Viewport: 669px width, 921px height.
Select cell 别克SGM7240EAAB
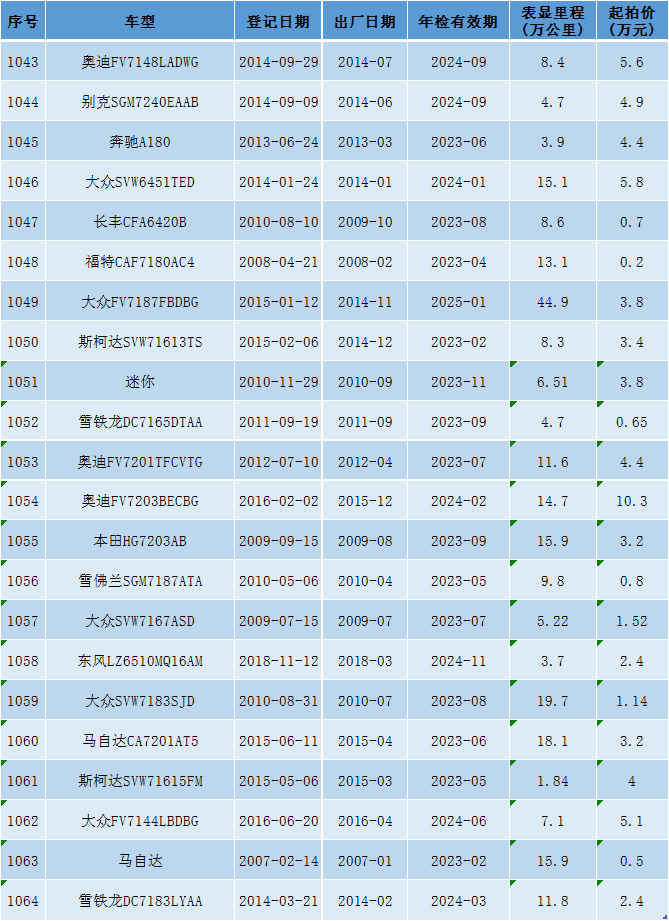(x=140, y=102)
